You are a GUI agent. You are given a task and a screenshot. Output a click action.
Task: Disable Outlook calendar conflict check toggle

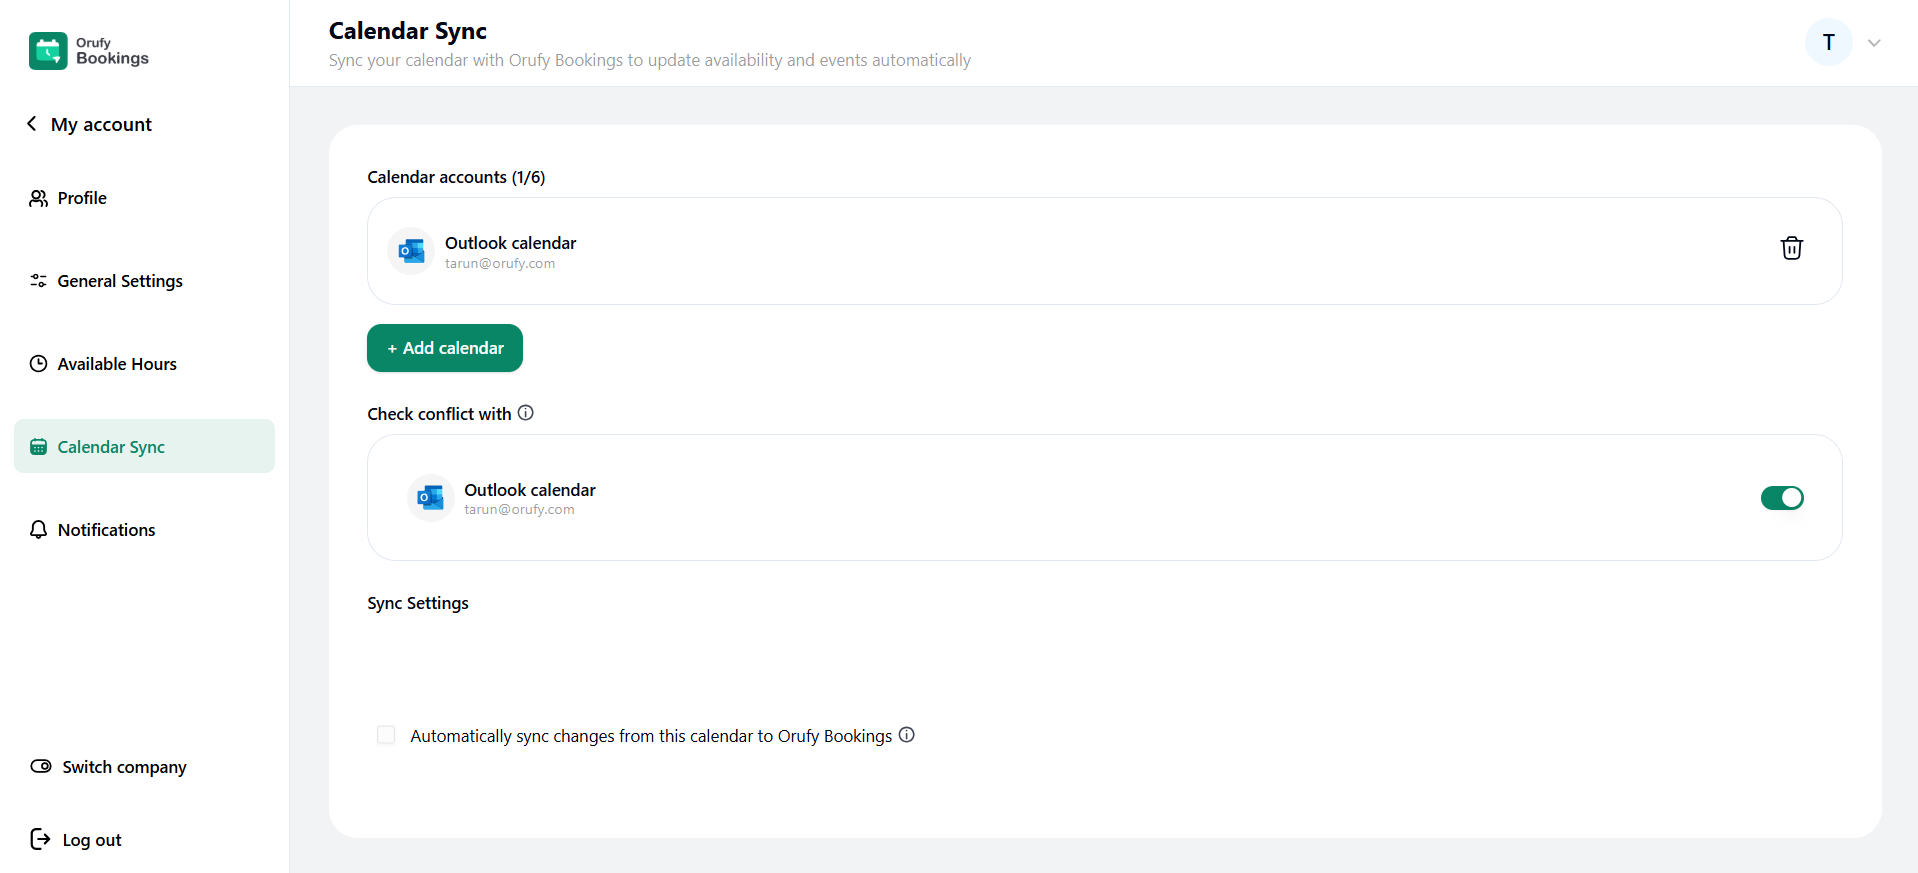click(1781, 498)
